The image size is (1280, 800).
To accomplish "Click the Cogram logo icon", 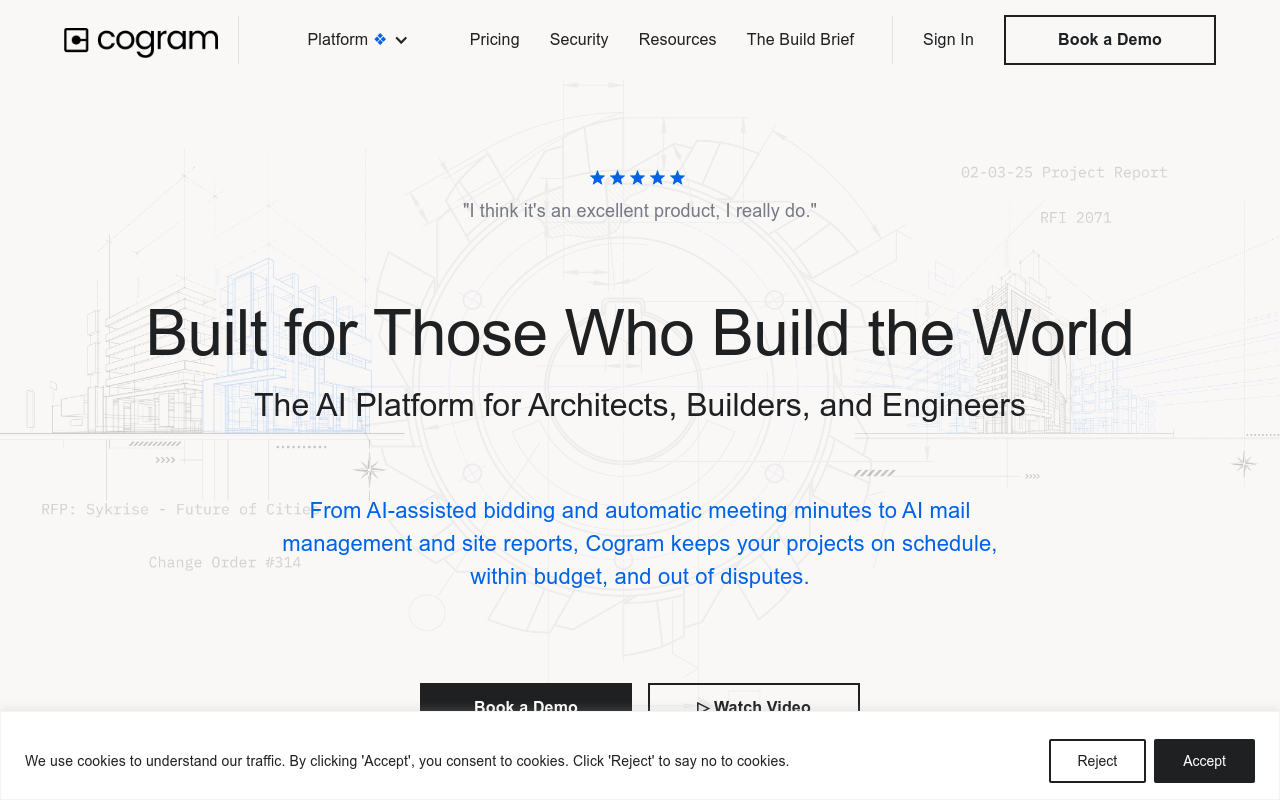I will (77, 40).
